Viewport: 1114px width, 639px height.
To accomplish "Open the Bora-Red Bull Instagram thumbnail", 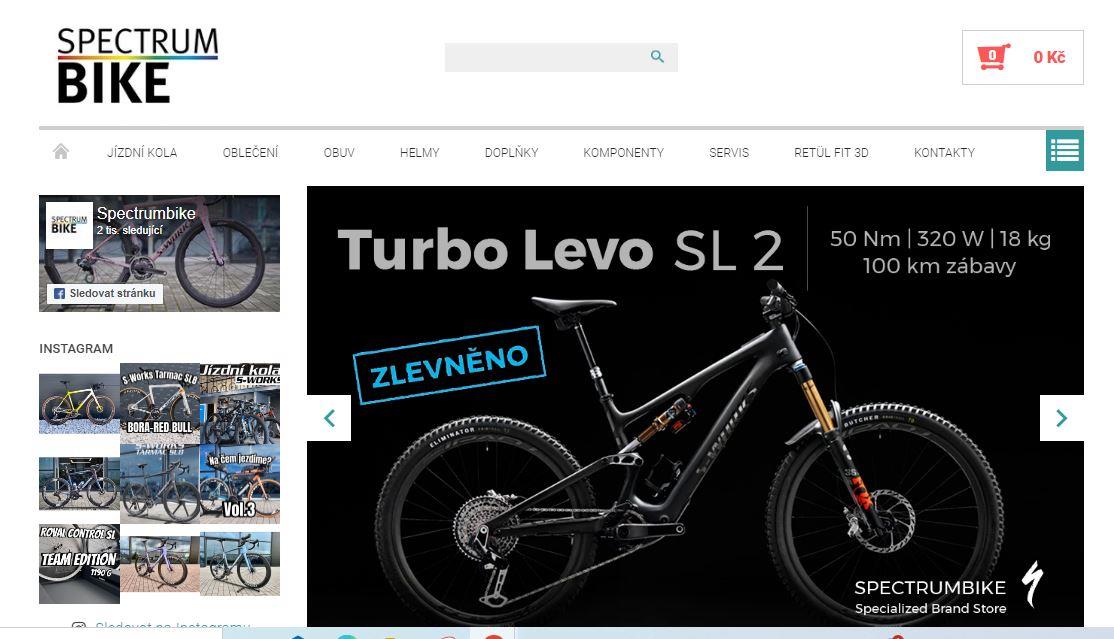I will [x=160, y=404].
